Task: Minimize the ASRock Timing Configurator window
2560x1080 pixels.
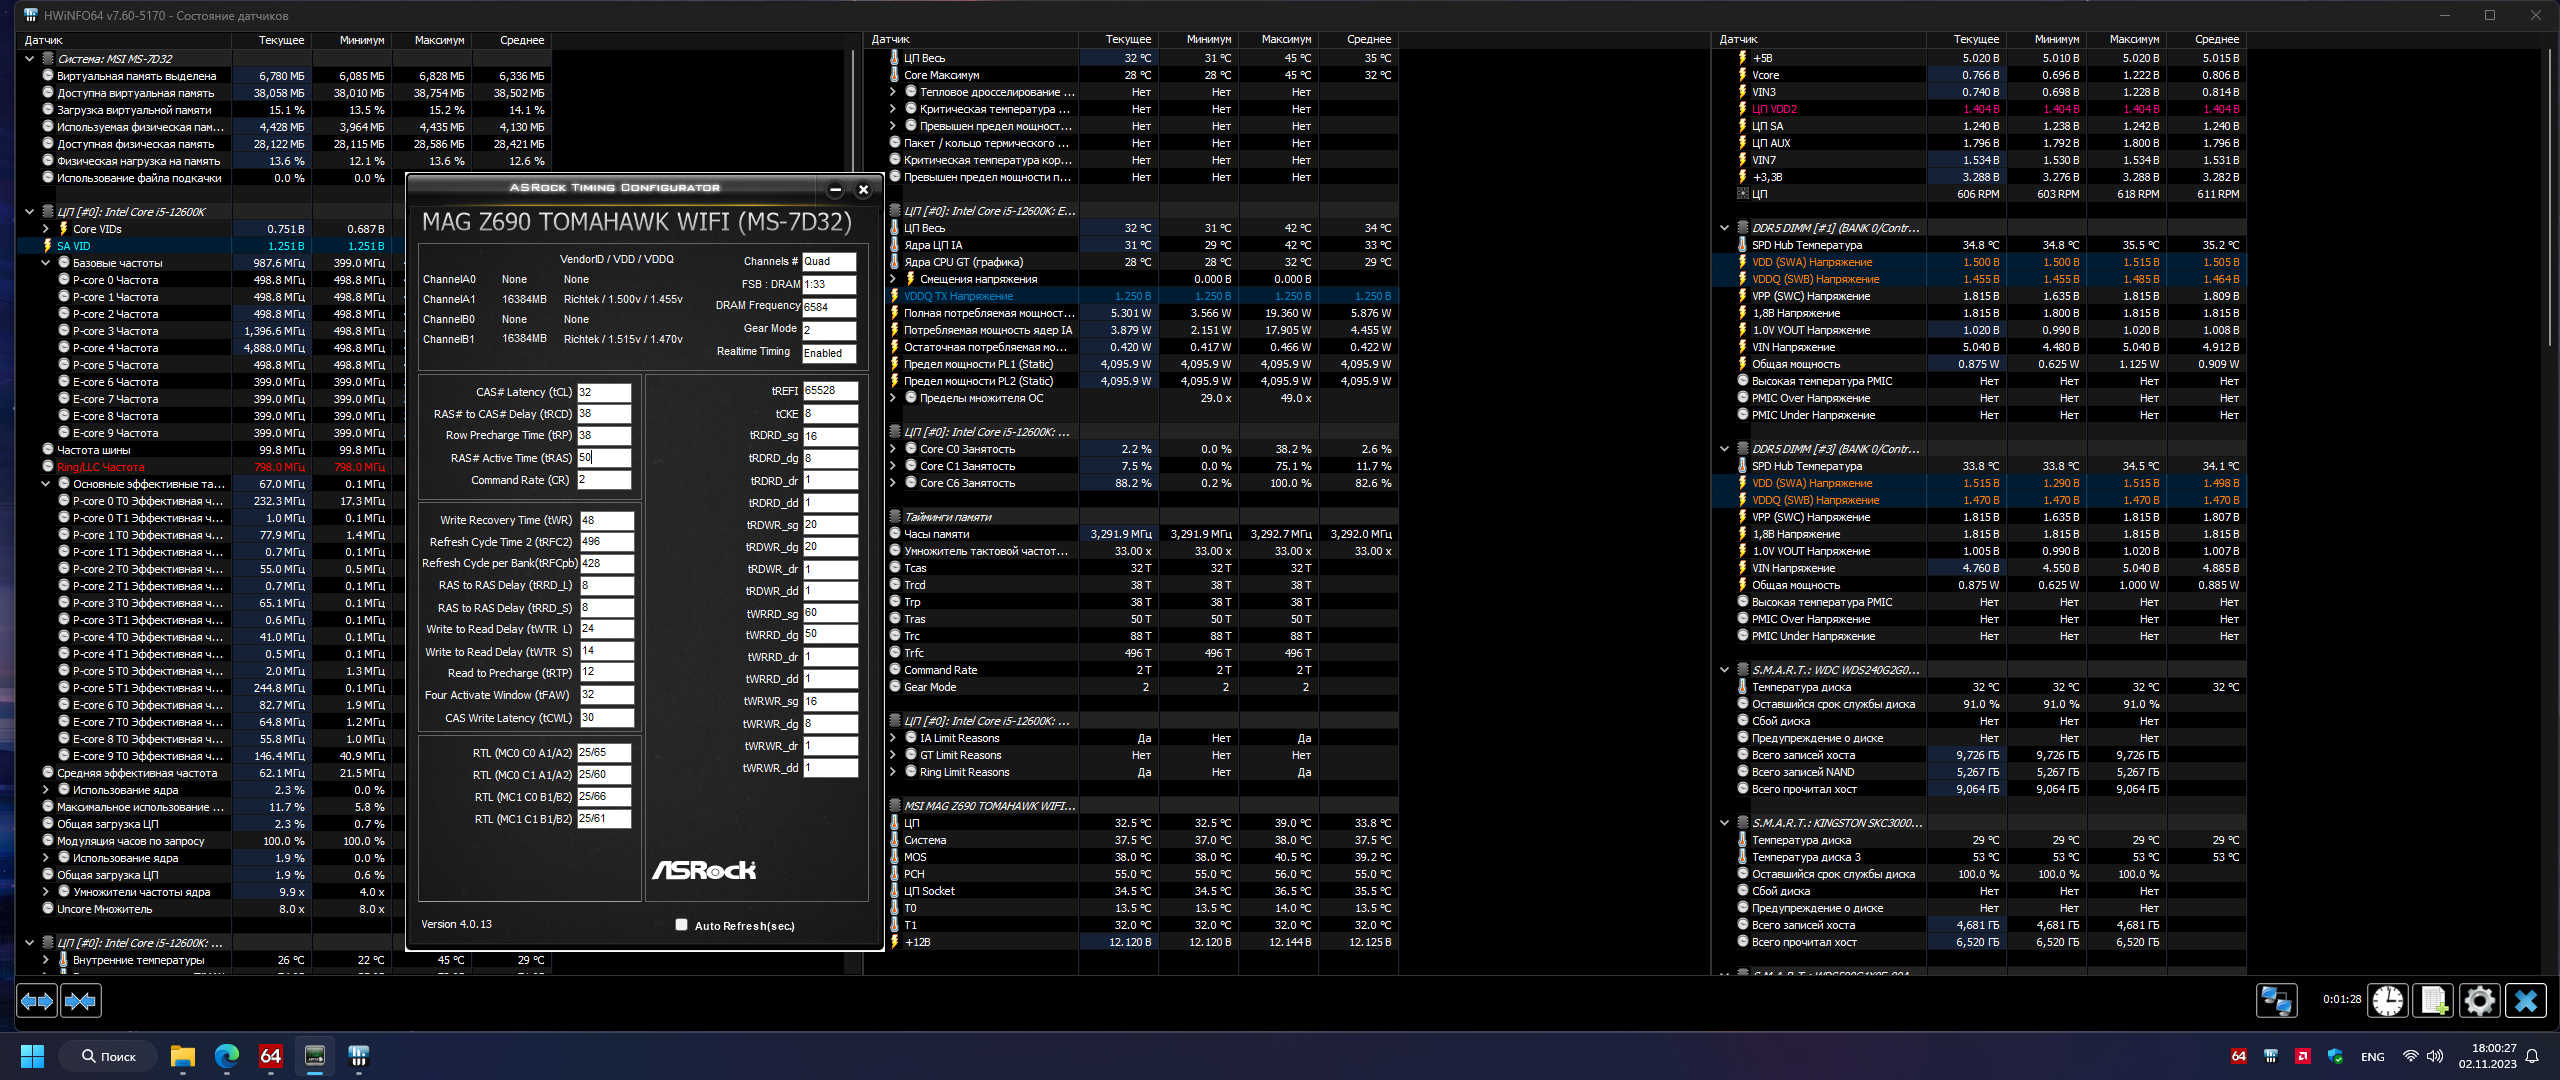Action: click(x=835, y=189)
